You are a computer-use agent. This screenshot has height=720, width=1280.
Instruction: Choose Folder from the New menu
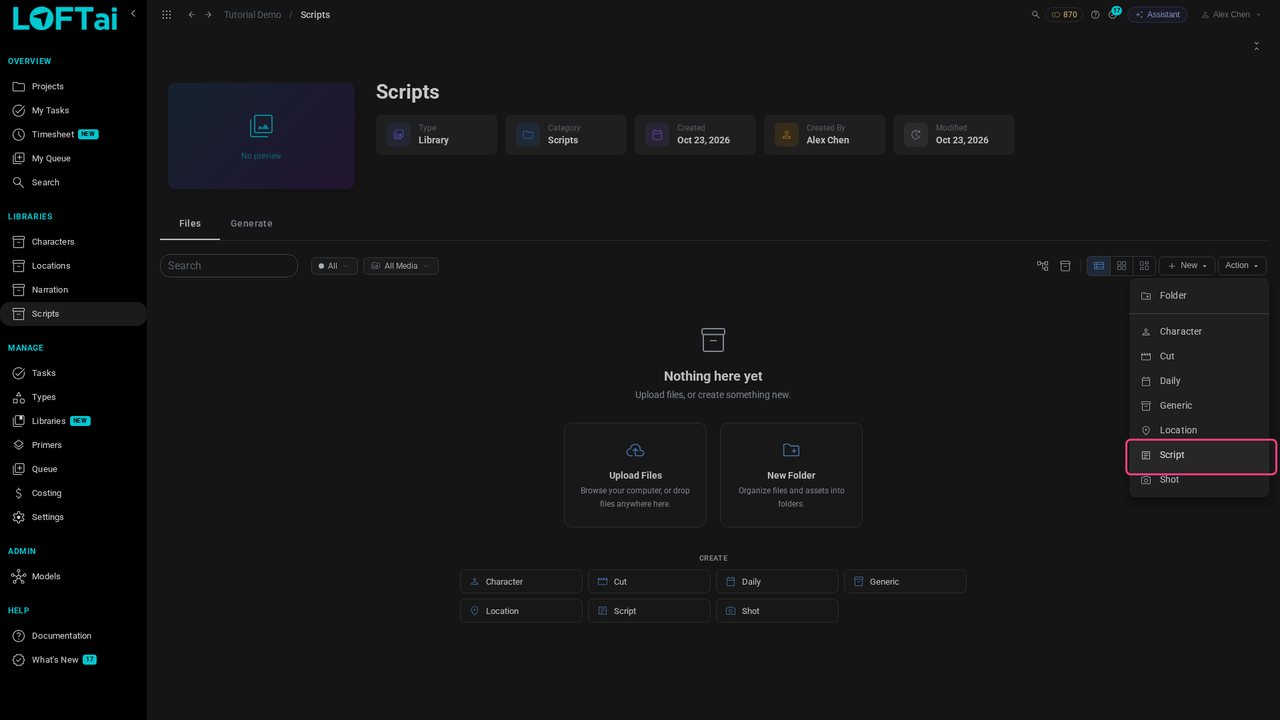1199,296
